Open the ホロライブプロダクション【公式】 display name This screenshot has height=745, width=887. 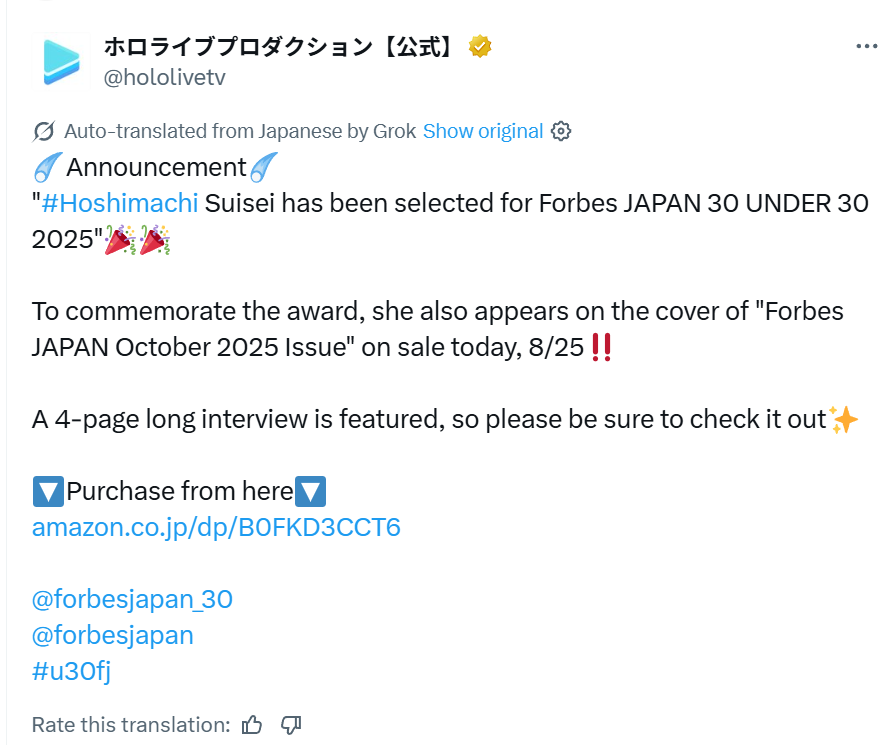[x=280, y=46]
